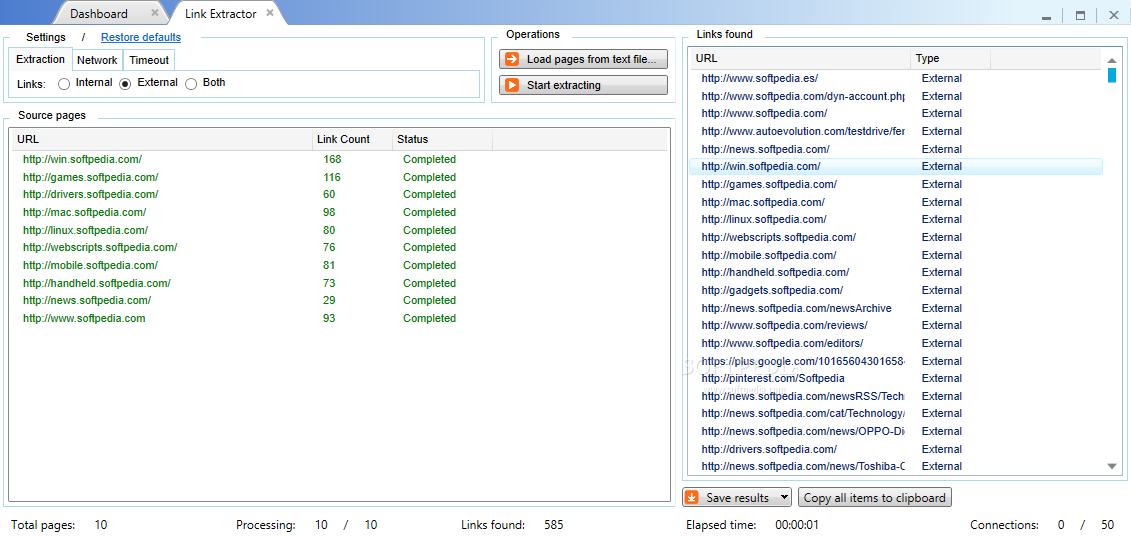Select source page http://news.softpedia.com/
This screenshot has height=538, width=1131.
tap(87, 300)
